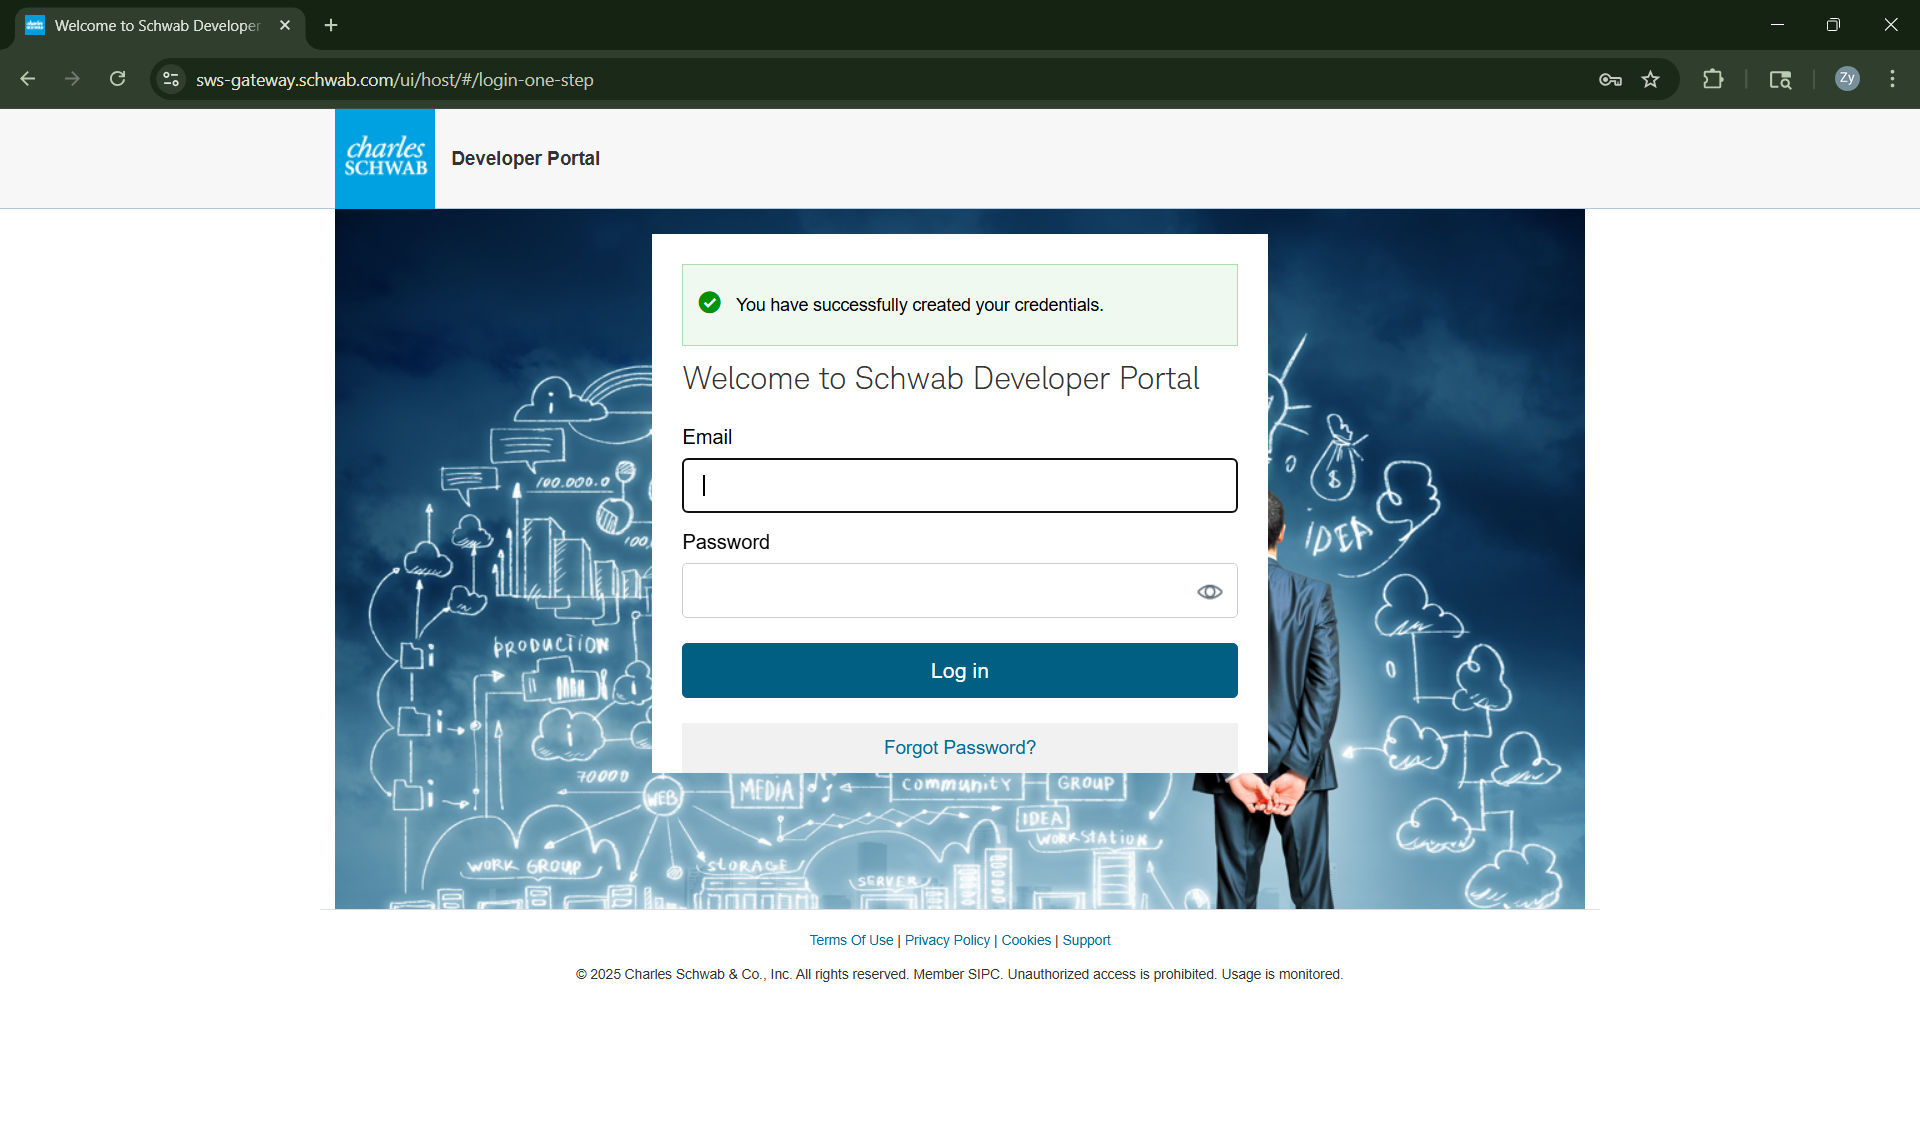The width and height of the screenshot is (1920, 1140).
Task: View the Privacy Policy
Action: coord(947,940)
